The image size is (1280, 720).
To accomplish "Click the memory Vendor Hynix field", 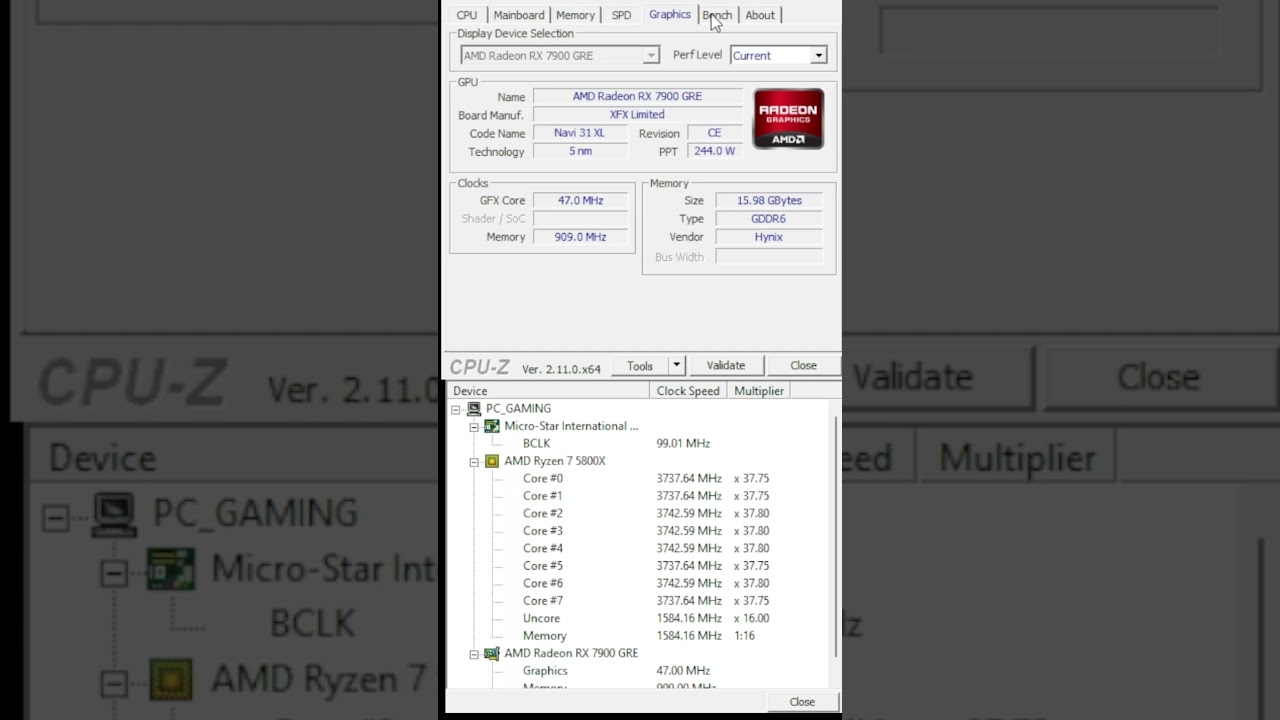I will 769,237.
